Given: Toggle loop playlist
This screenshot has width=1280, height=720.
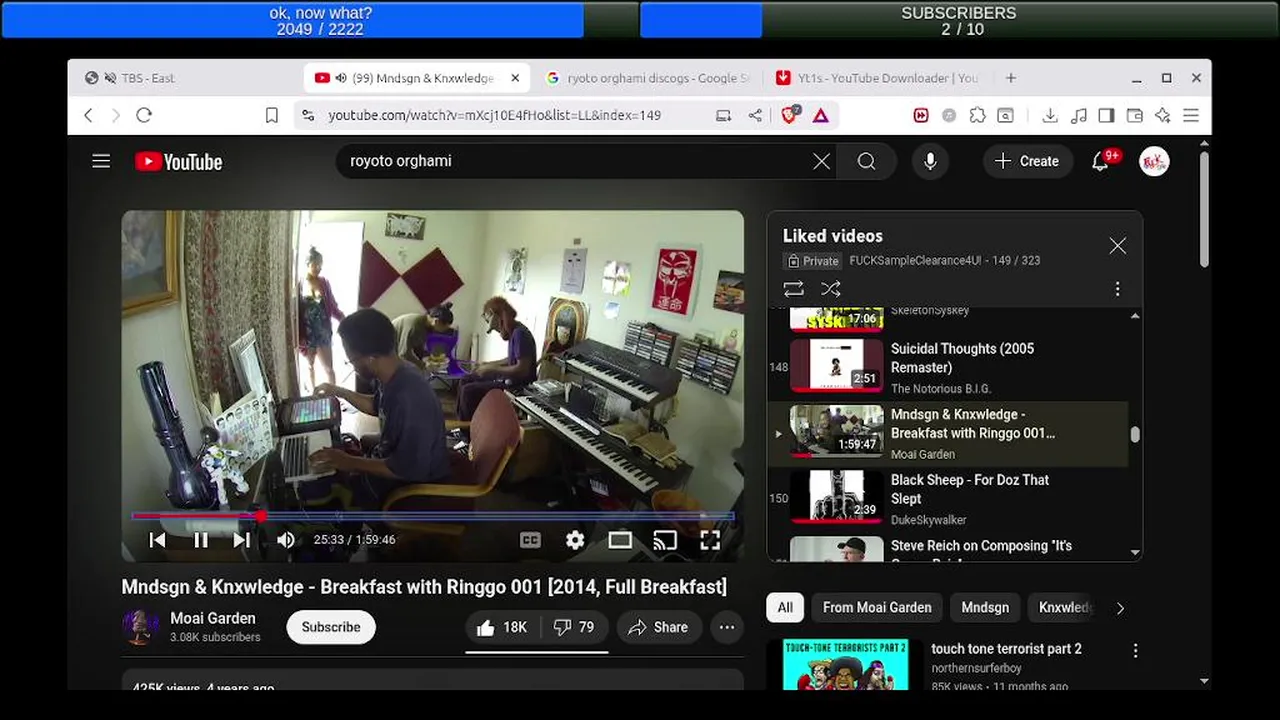Looking at the screenshot, I should [x=793, y=289].
